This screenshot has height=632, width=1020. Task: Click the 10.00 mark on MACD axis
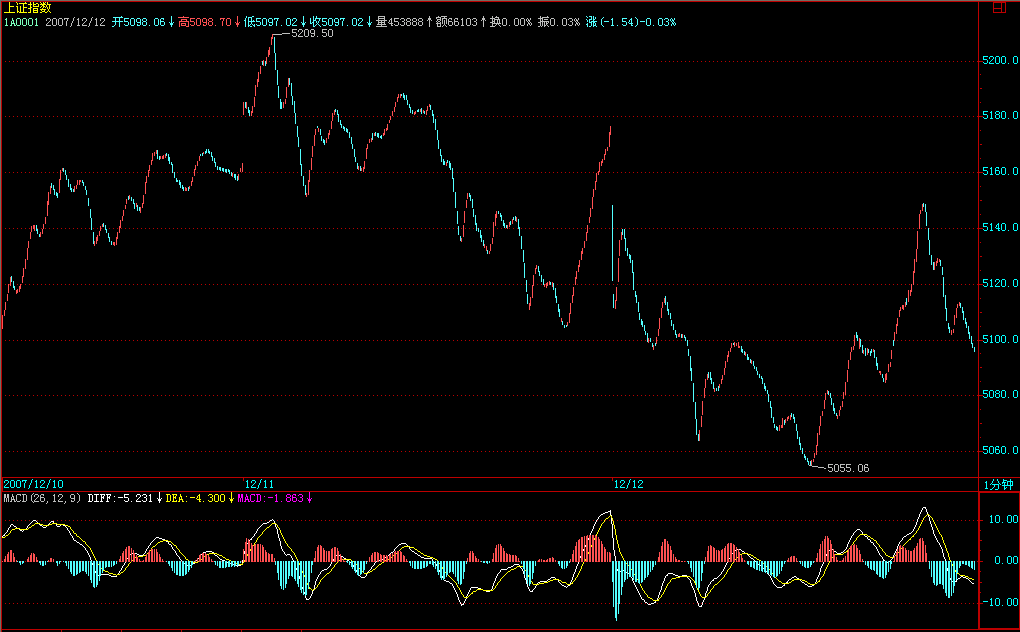click(1002, 520)
